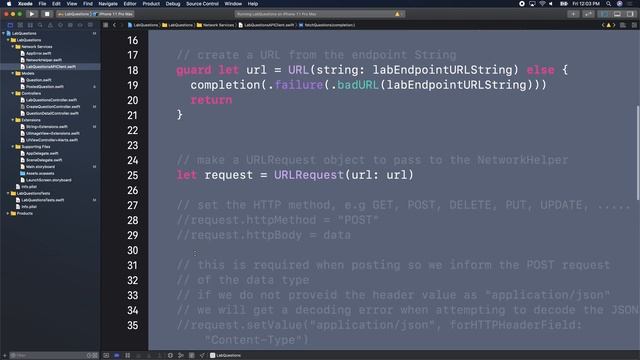Click the Wi-Fi status icon
This screenshot has width=640, height=360.
pyautogui.click(x=542, y=4)
